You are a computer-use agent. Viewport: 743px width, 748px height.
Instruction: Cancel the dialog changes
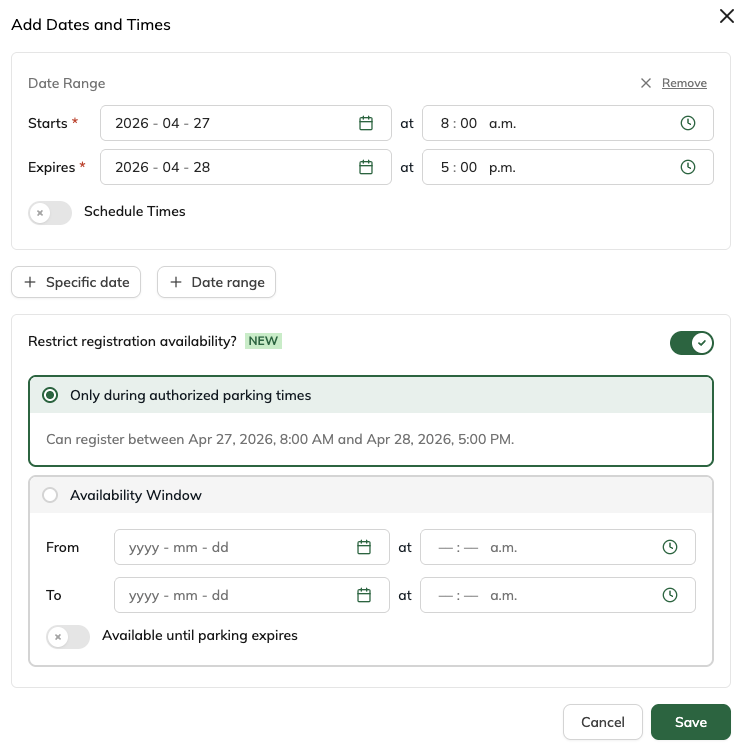[603, 722]
